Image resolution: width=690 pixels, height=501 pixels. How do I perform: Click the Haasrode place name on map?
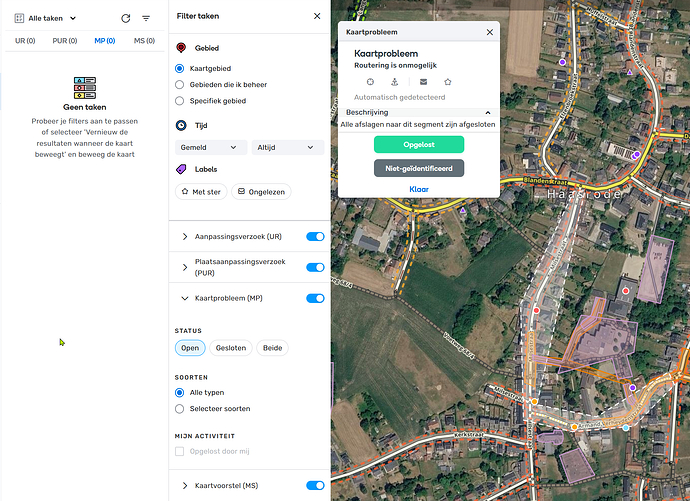584,194
